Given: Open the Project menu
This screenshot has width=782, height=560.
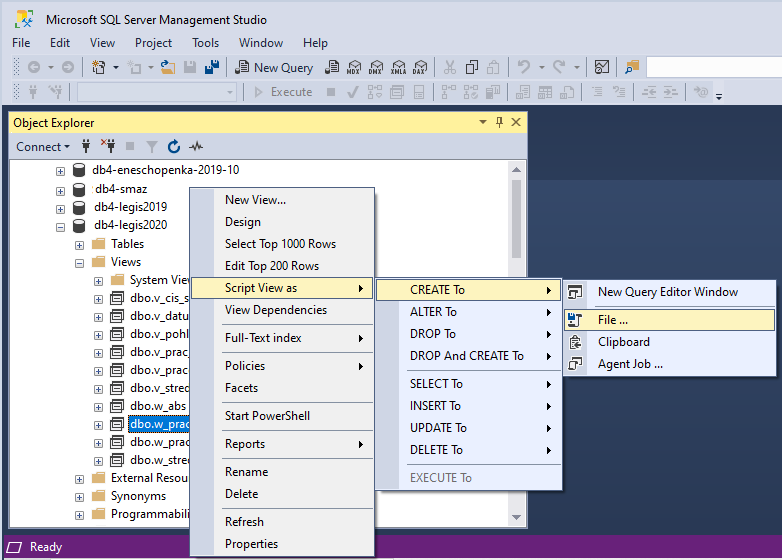Looking at the screenshot, I should [x=153, y=43].
